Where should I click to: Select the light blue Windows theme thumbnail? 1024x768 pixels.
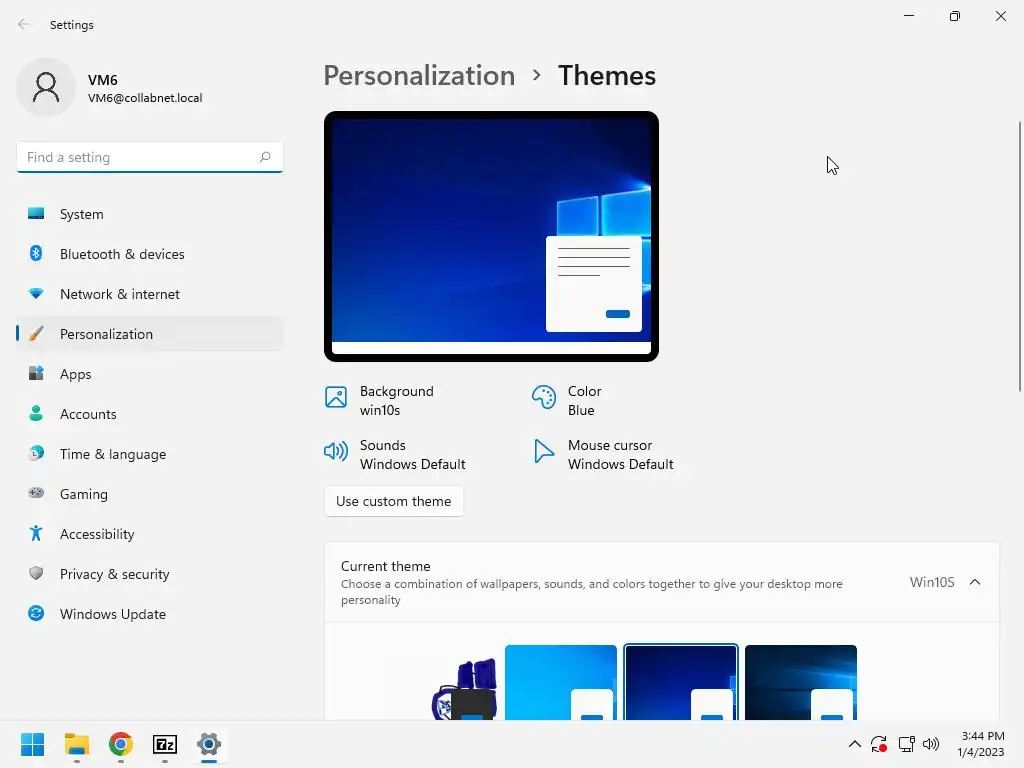point(560,682)
